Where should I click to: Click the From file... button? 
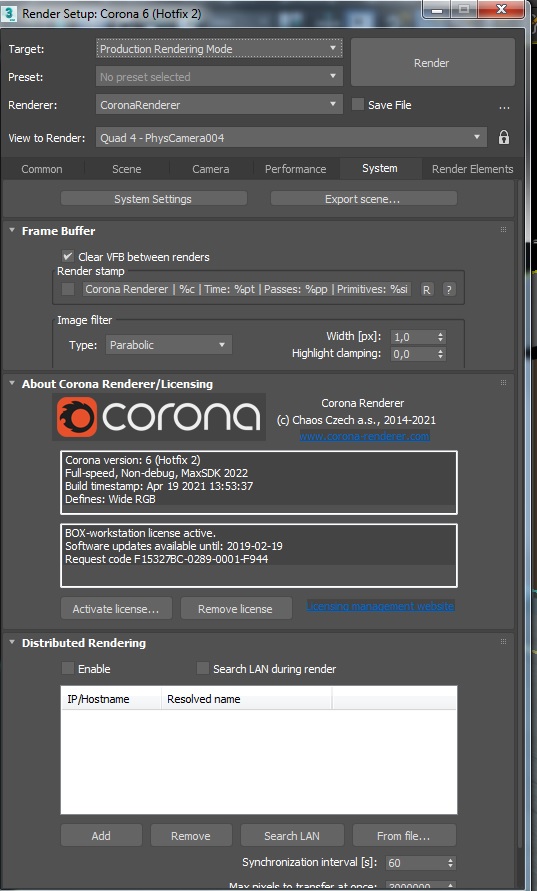(x=404, y=835)
